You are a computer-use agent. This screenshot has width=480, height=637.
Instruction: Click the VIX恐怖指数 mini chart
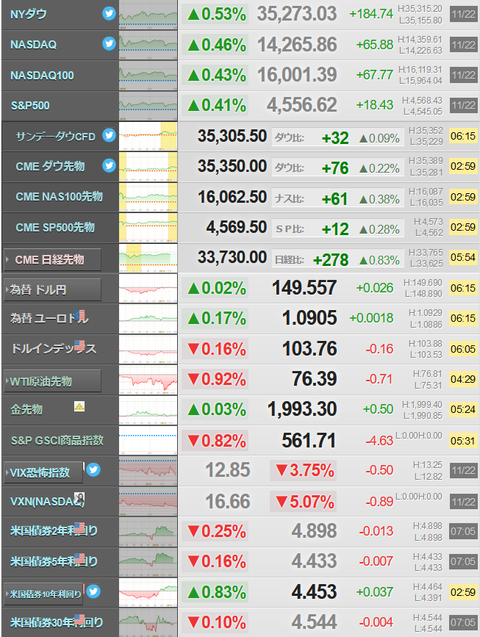click(x=148, y=471)
